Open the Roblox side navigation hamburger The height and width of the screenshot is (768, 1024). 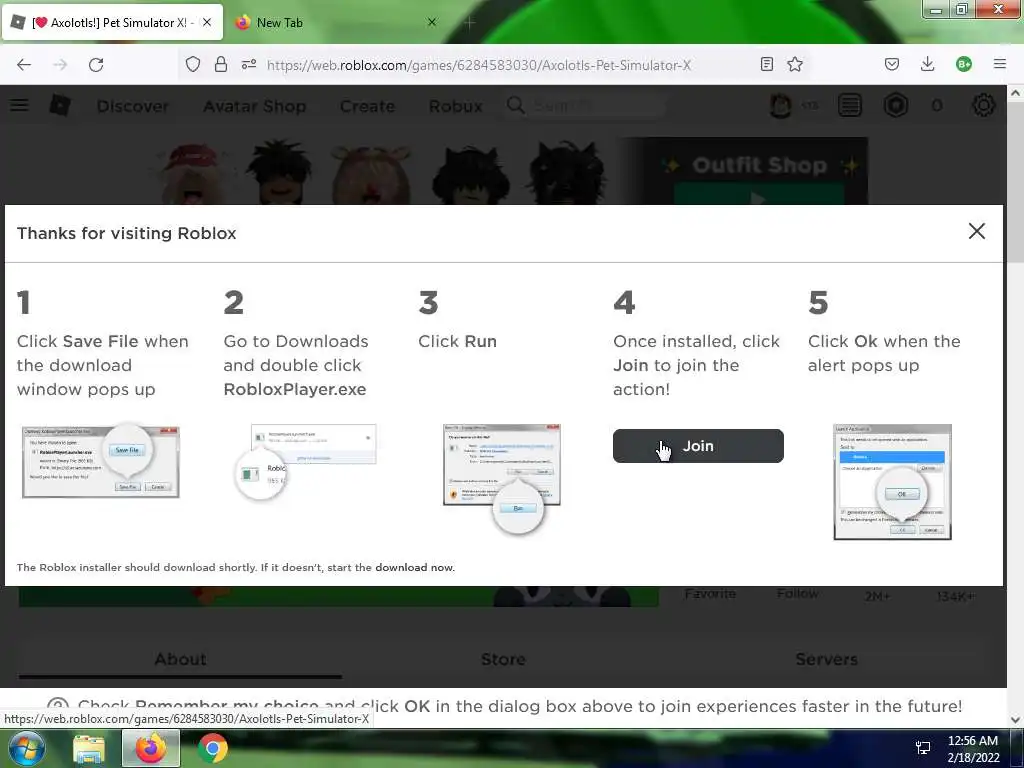(x=20, y=105)
